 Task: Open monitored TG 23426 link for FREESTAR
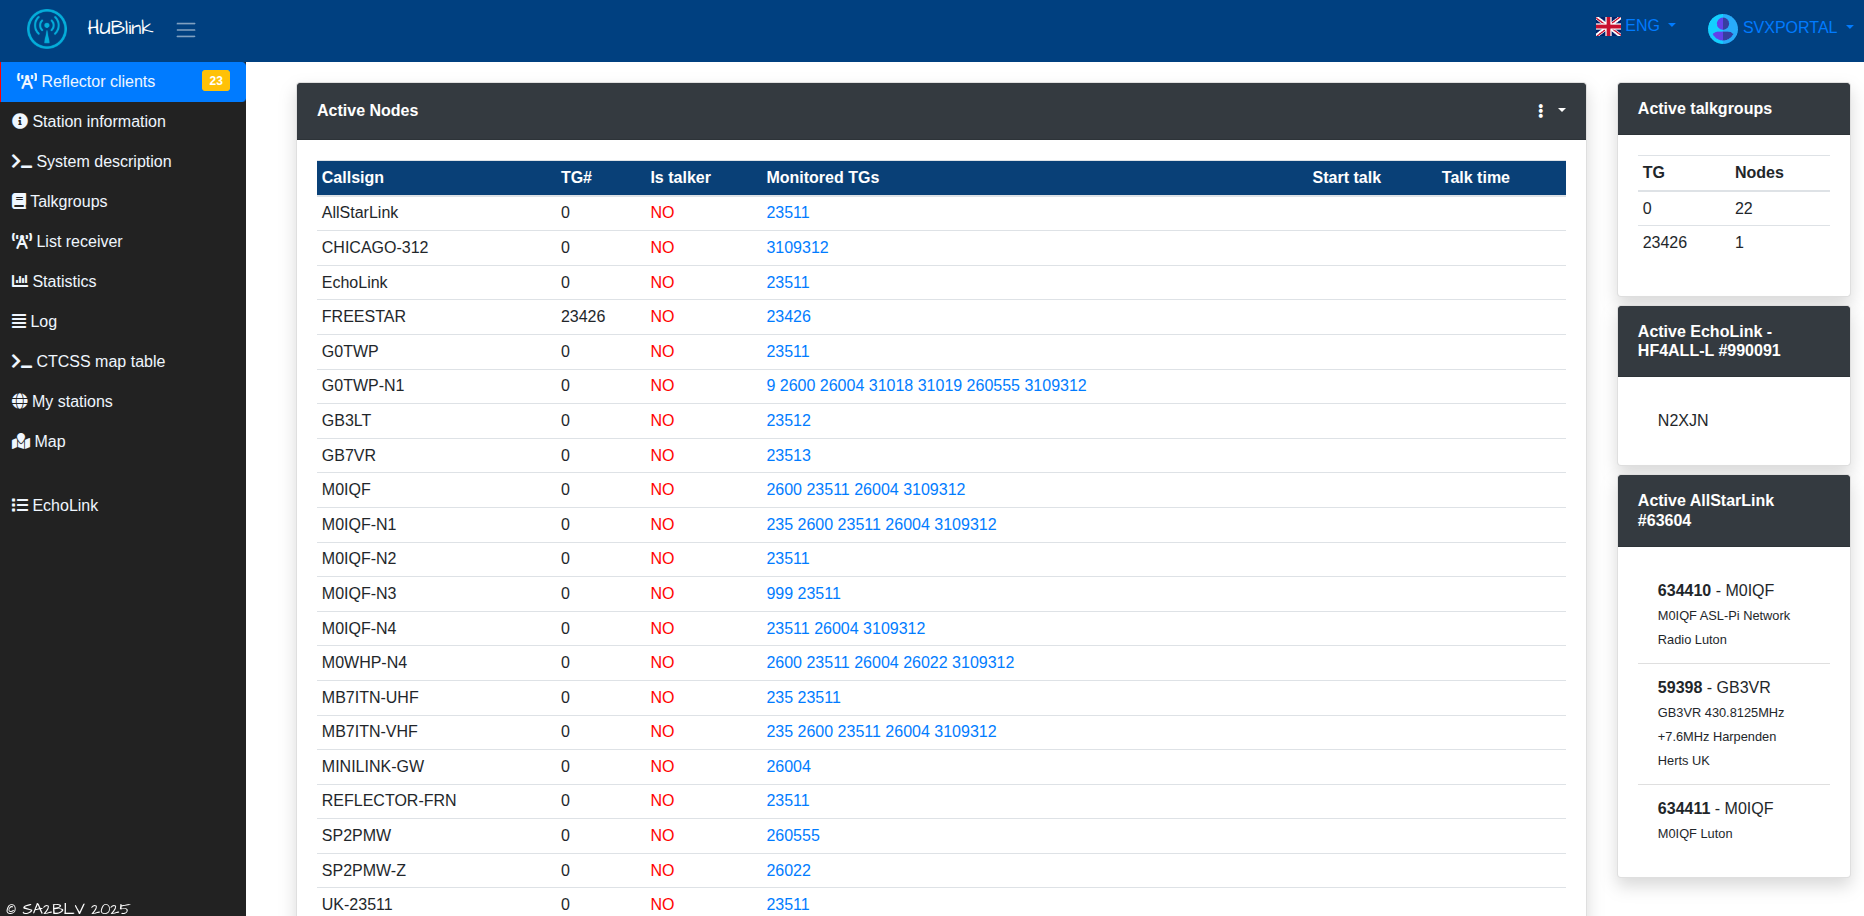point(788,316)
